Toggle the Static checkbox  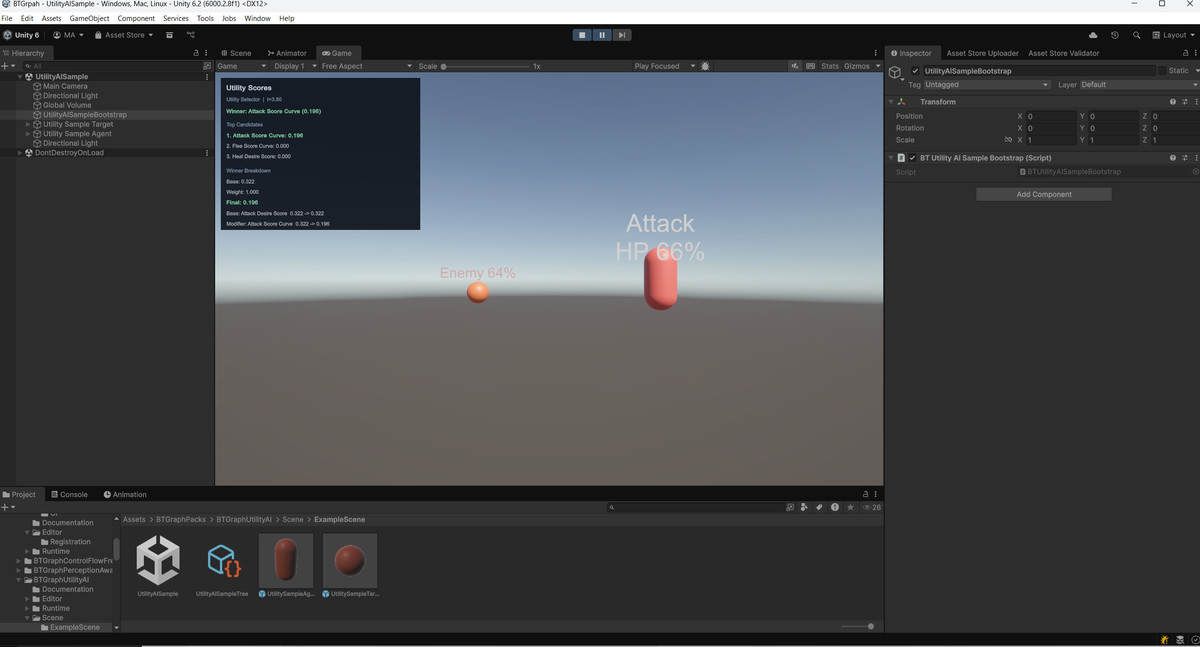[1163, 71]
